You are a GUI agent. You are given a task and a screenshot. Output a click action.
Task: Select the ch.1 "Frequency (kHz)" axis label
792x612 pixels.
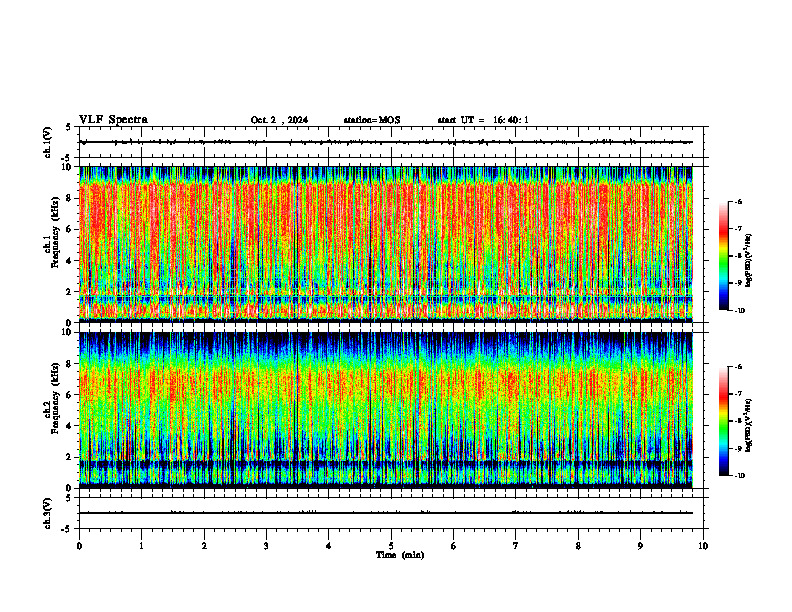click(x=55, y=232)
